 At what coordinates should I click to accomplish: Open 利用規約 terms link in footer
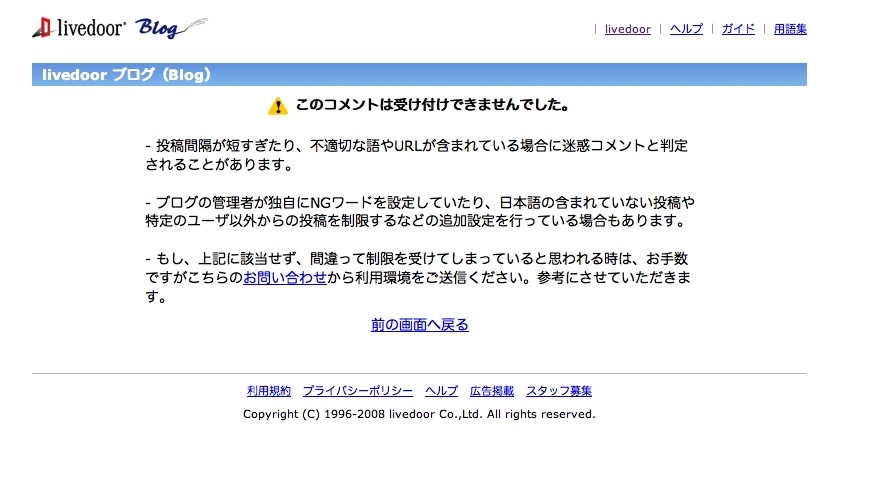click(x=269, y=391)
